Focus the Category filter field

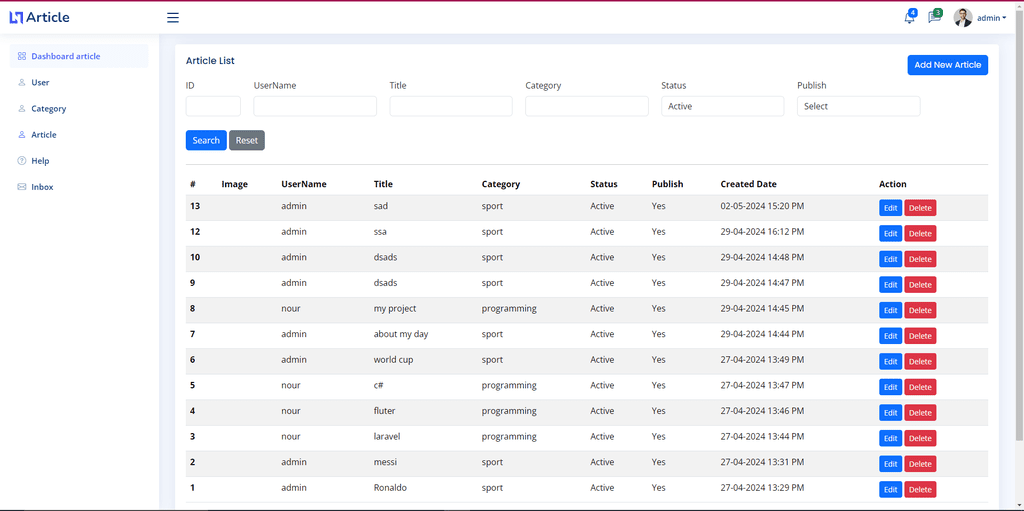click(587, 106)
